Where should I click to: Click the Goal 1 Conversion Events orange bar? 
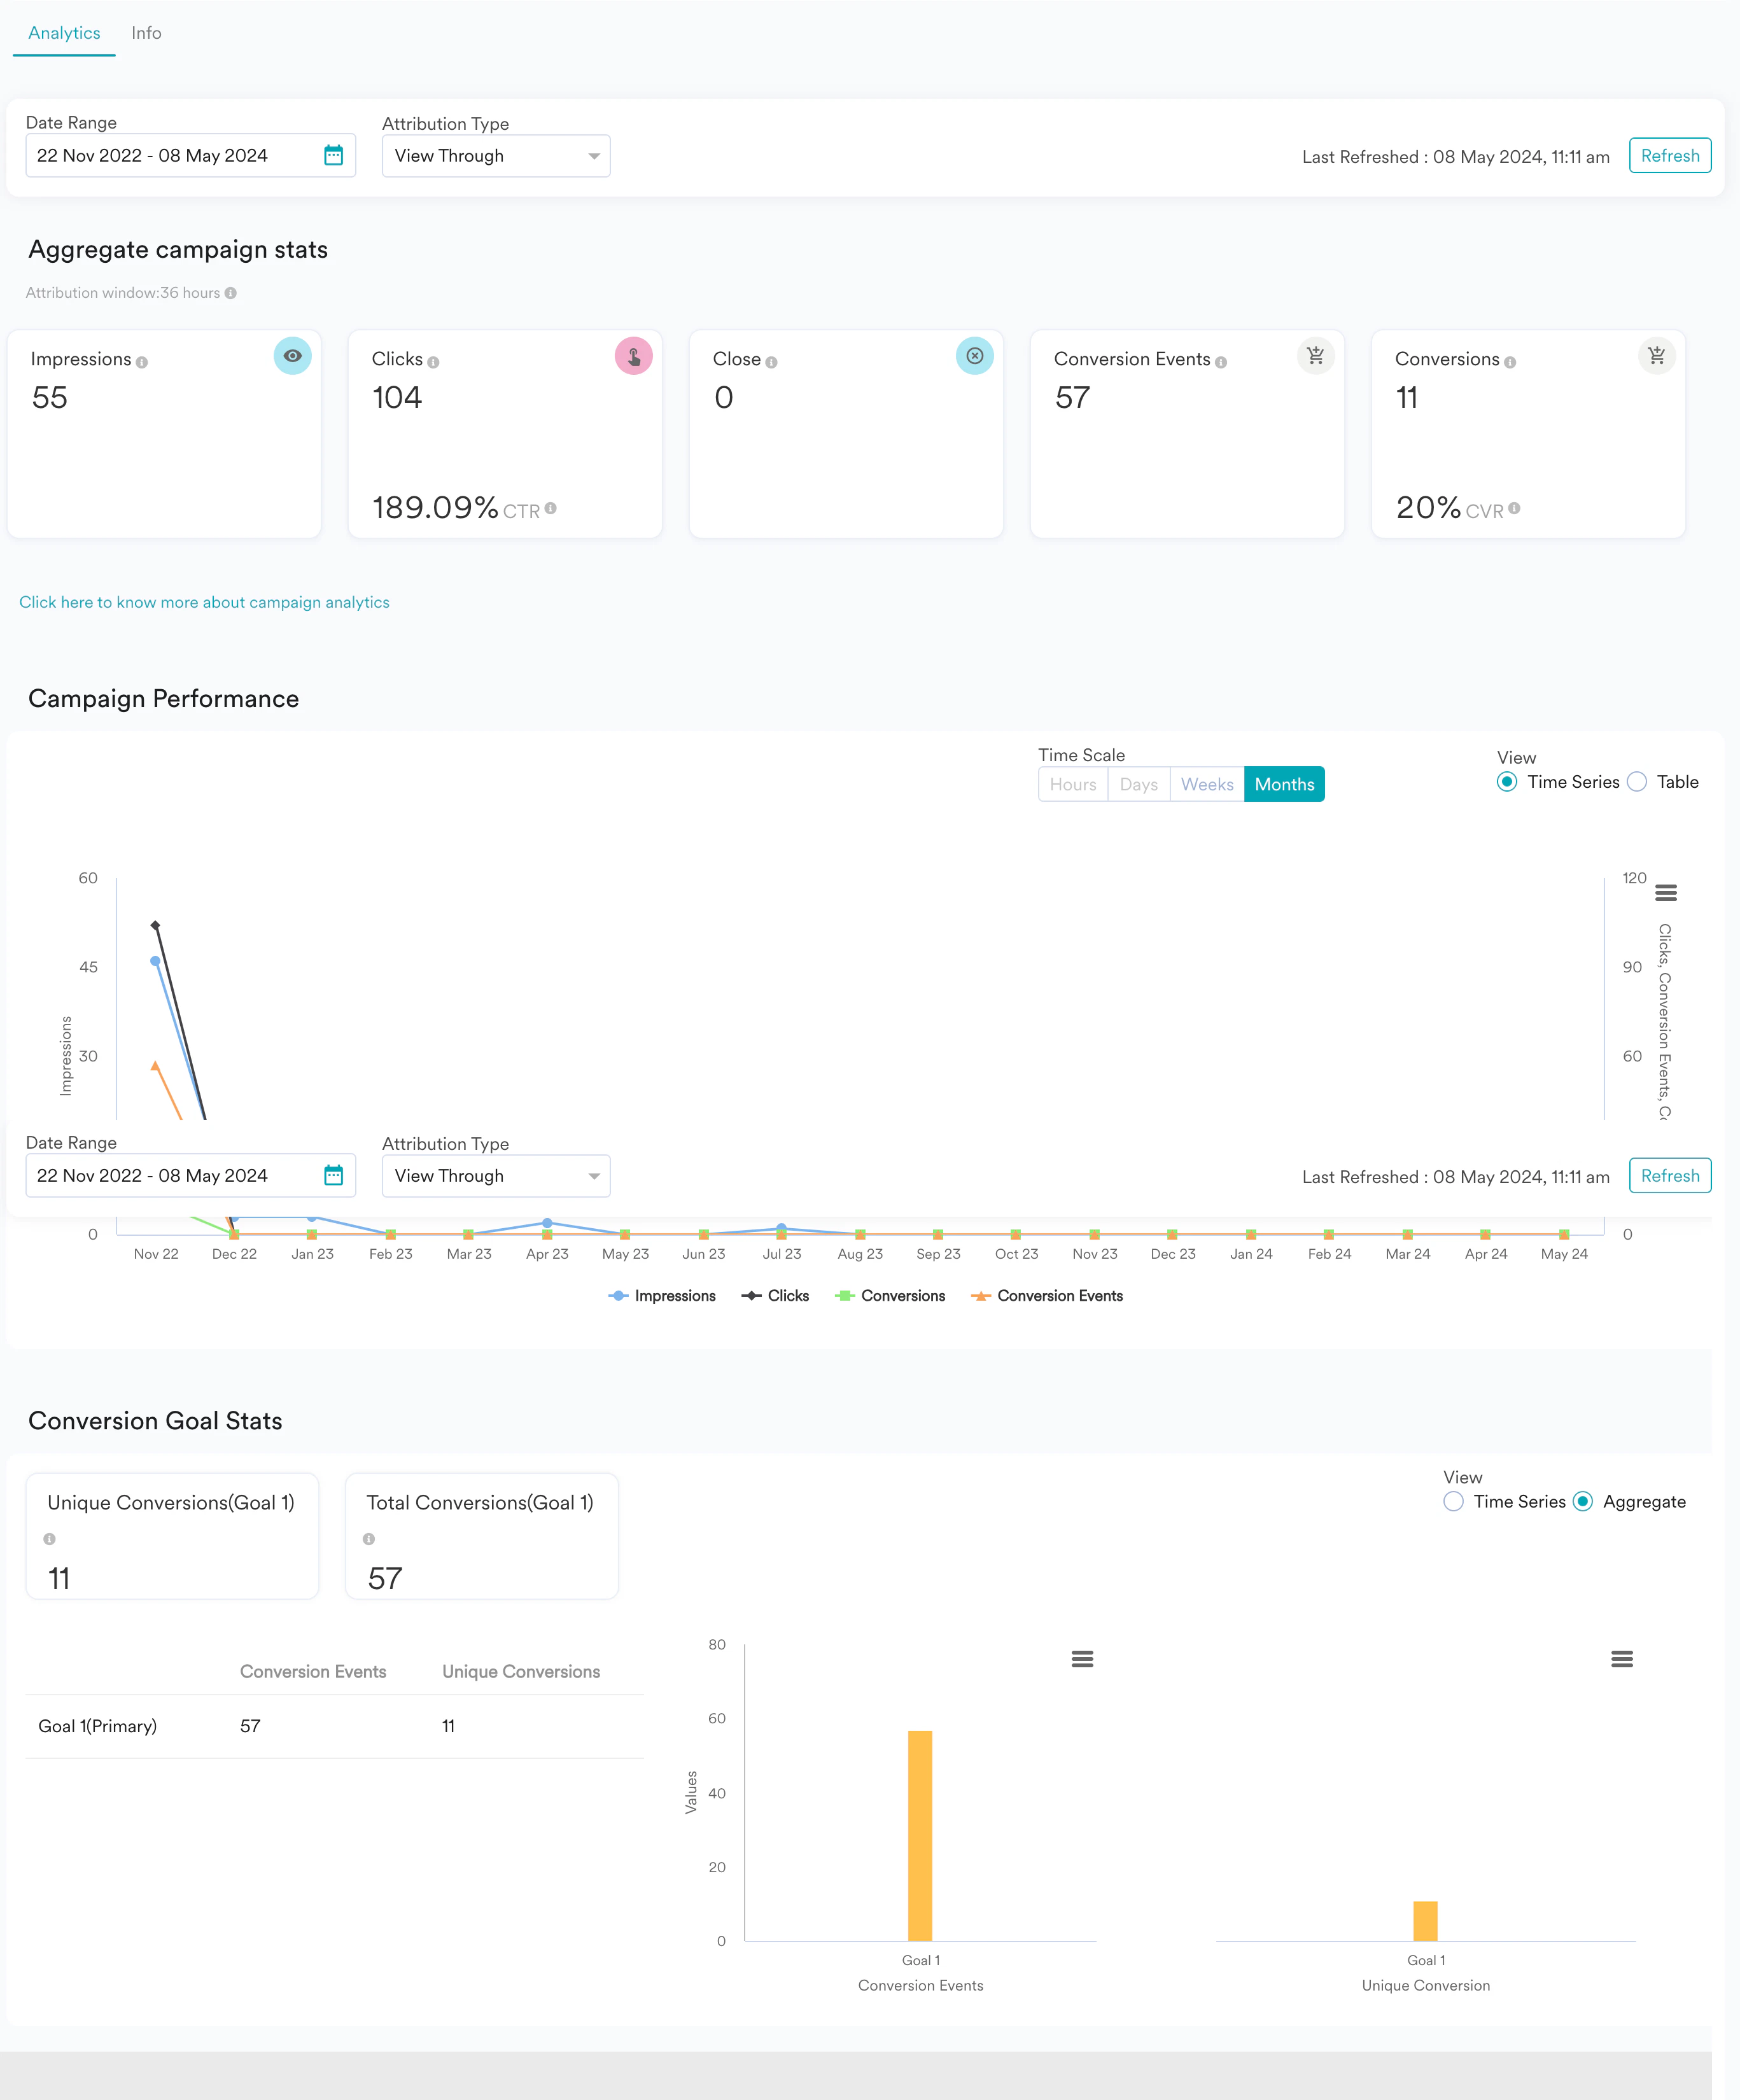tap(919, 1830)
